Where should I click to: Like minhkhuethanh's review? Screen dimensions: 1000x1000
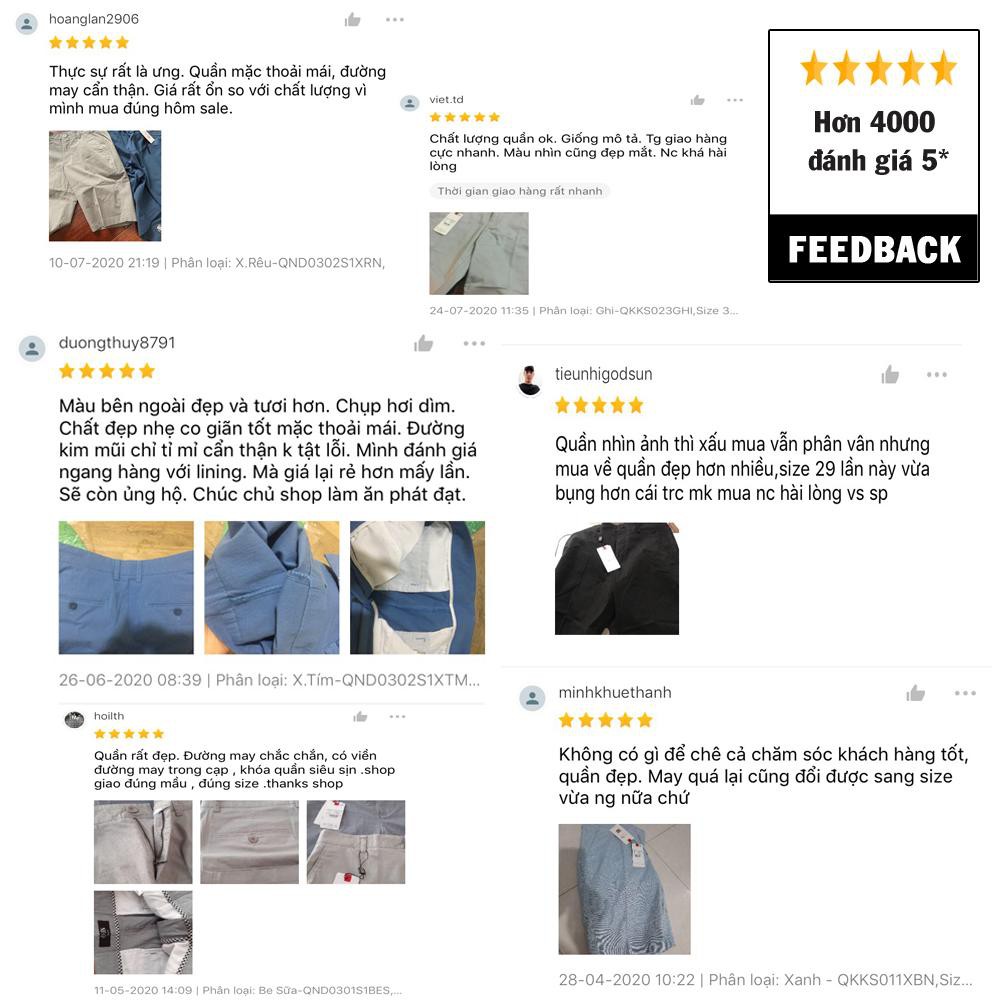coord(915,693)
